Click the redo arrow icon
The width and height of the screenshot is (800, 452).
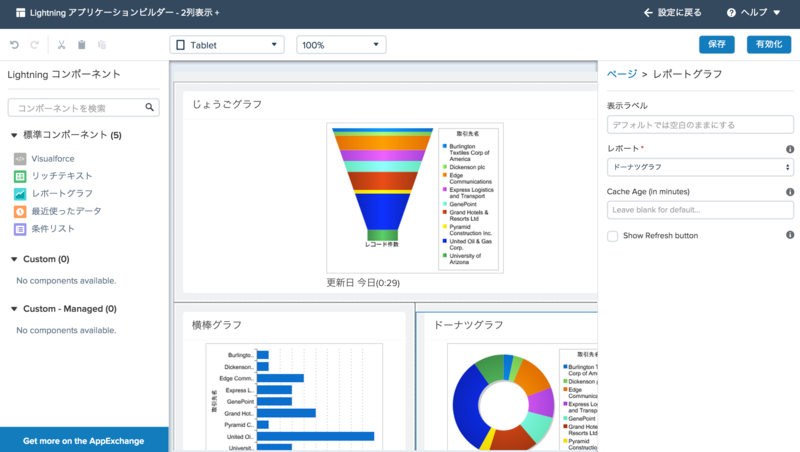pos(34,45)
